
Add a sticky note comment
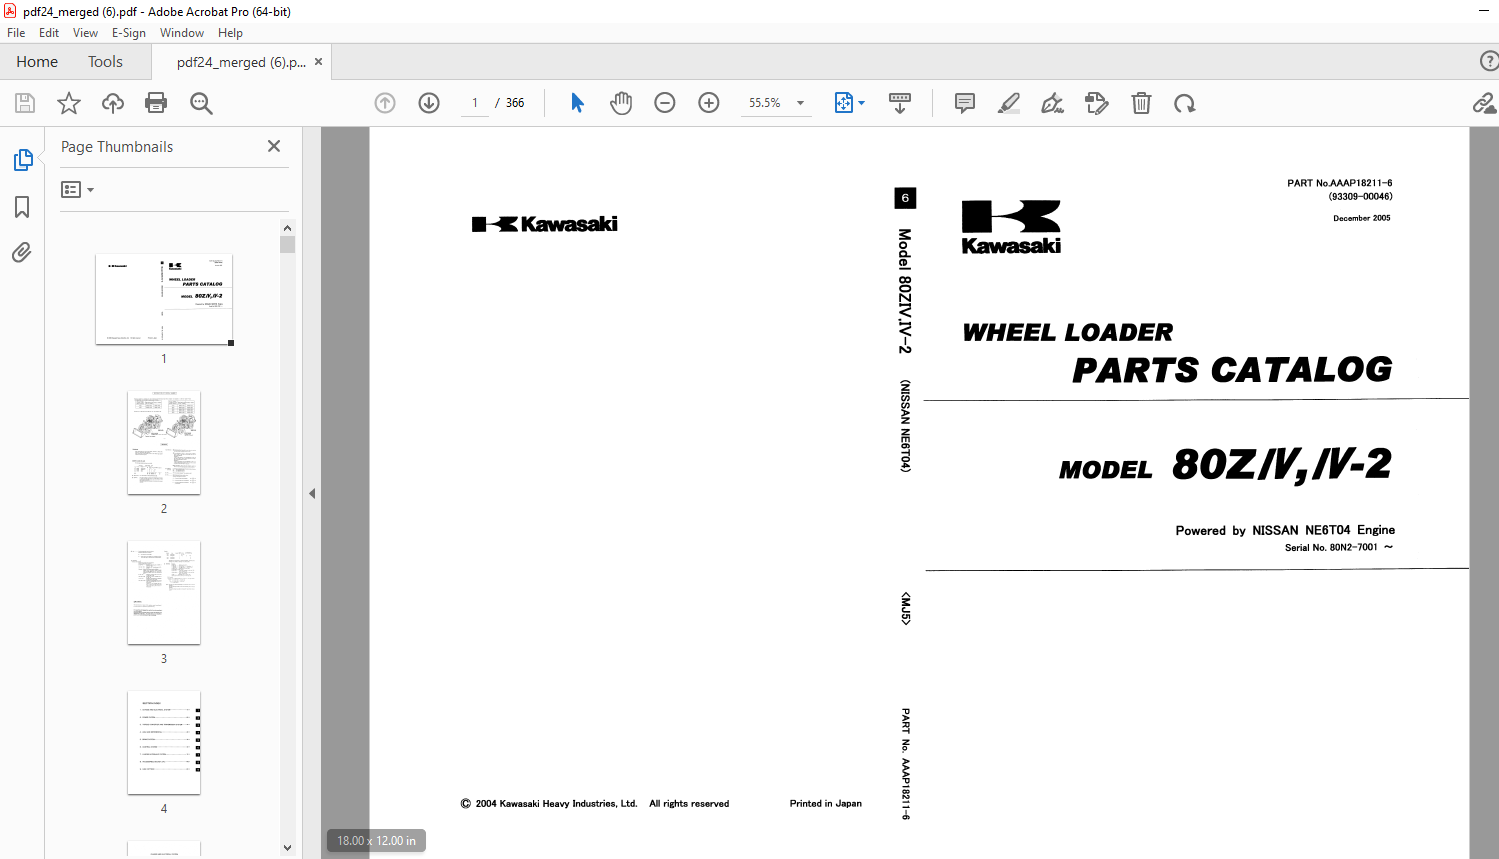click(965, 103)
